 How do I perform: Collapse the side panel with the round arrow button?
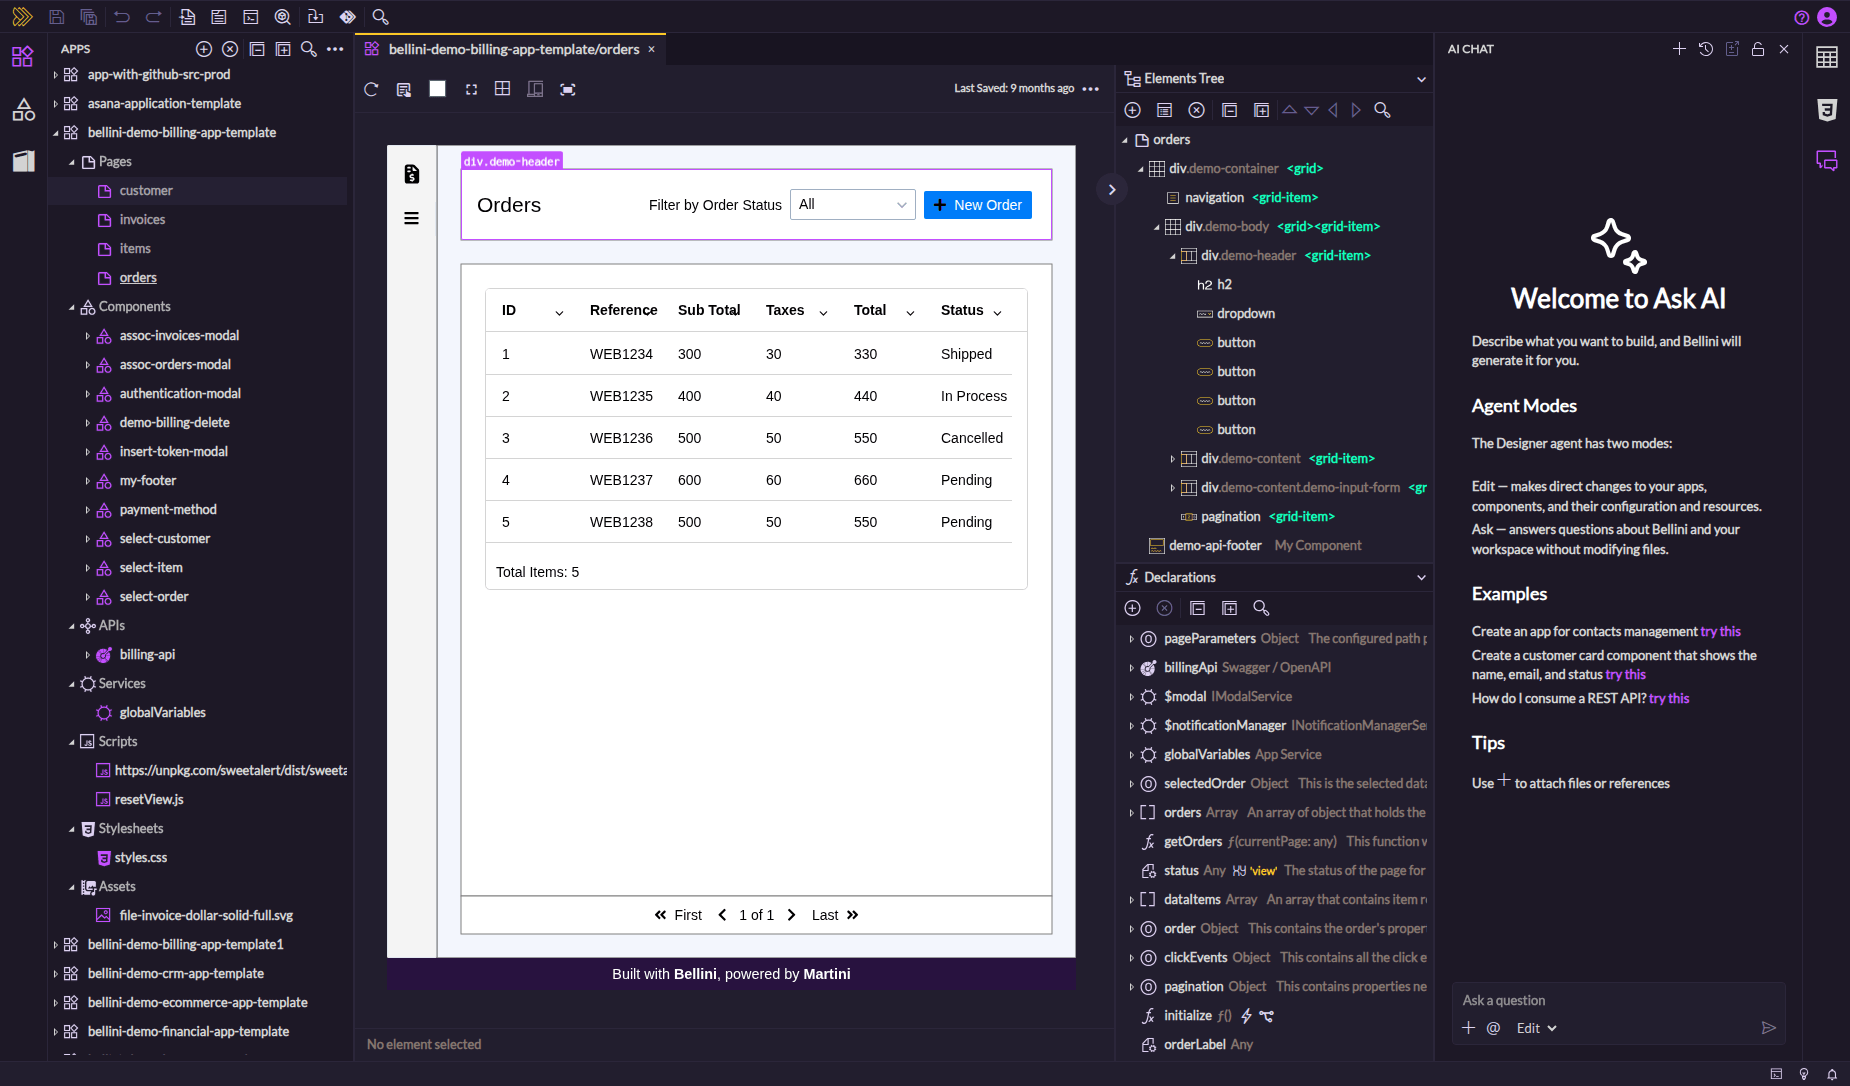pyautogui.click(x=1111, y=189)
